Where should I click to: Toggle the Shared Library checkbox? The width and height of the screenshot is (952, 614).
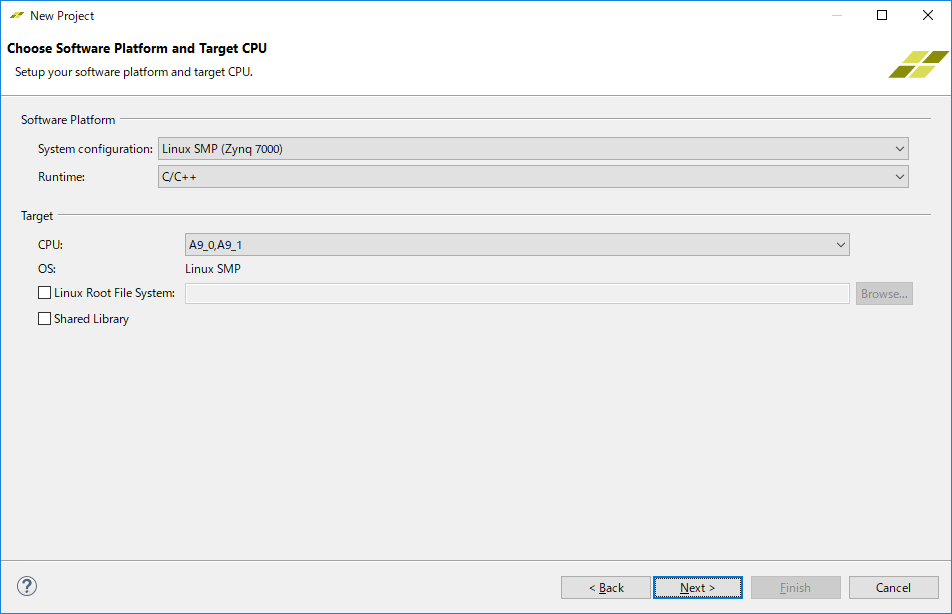[x=44, y=319]
